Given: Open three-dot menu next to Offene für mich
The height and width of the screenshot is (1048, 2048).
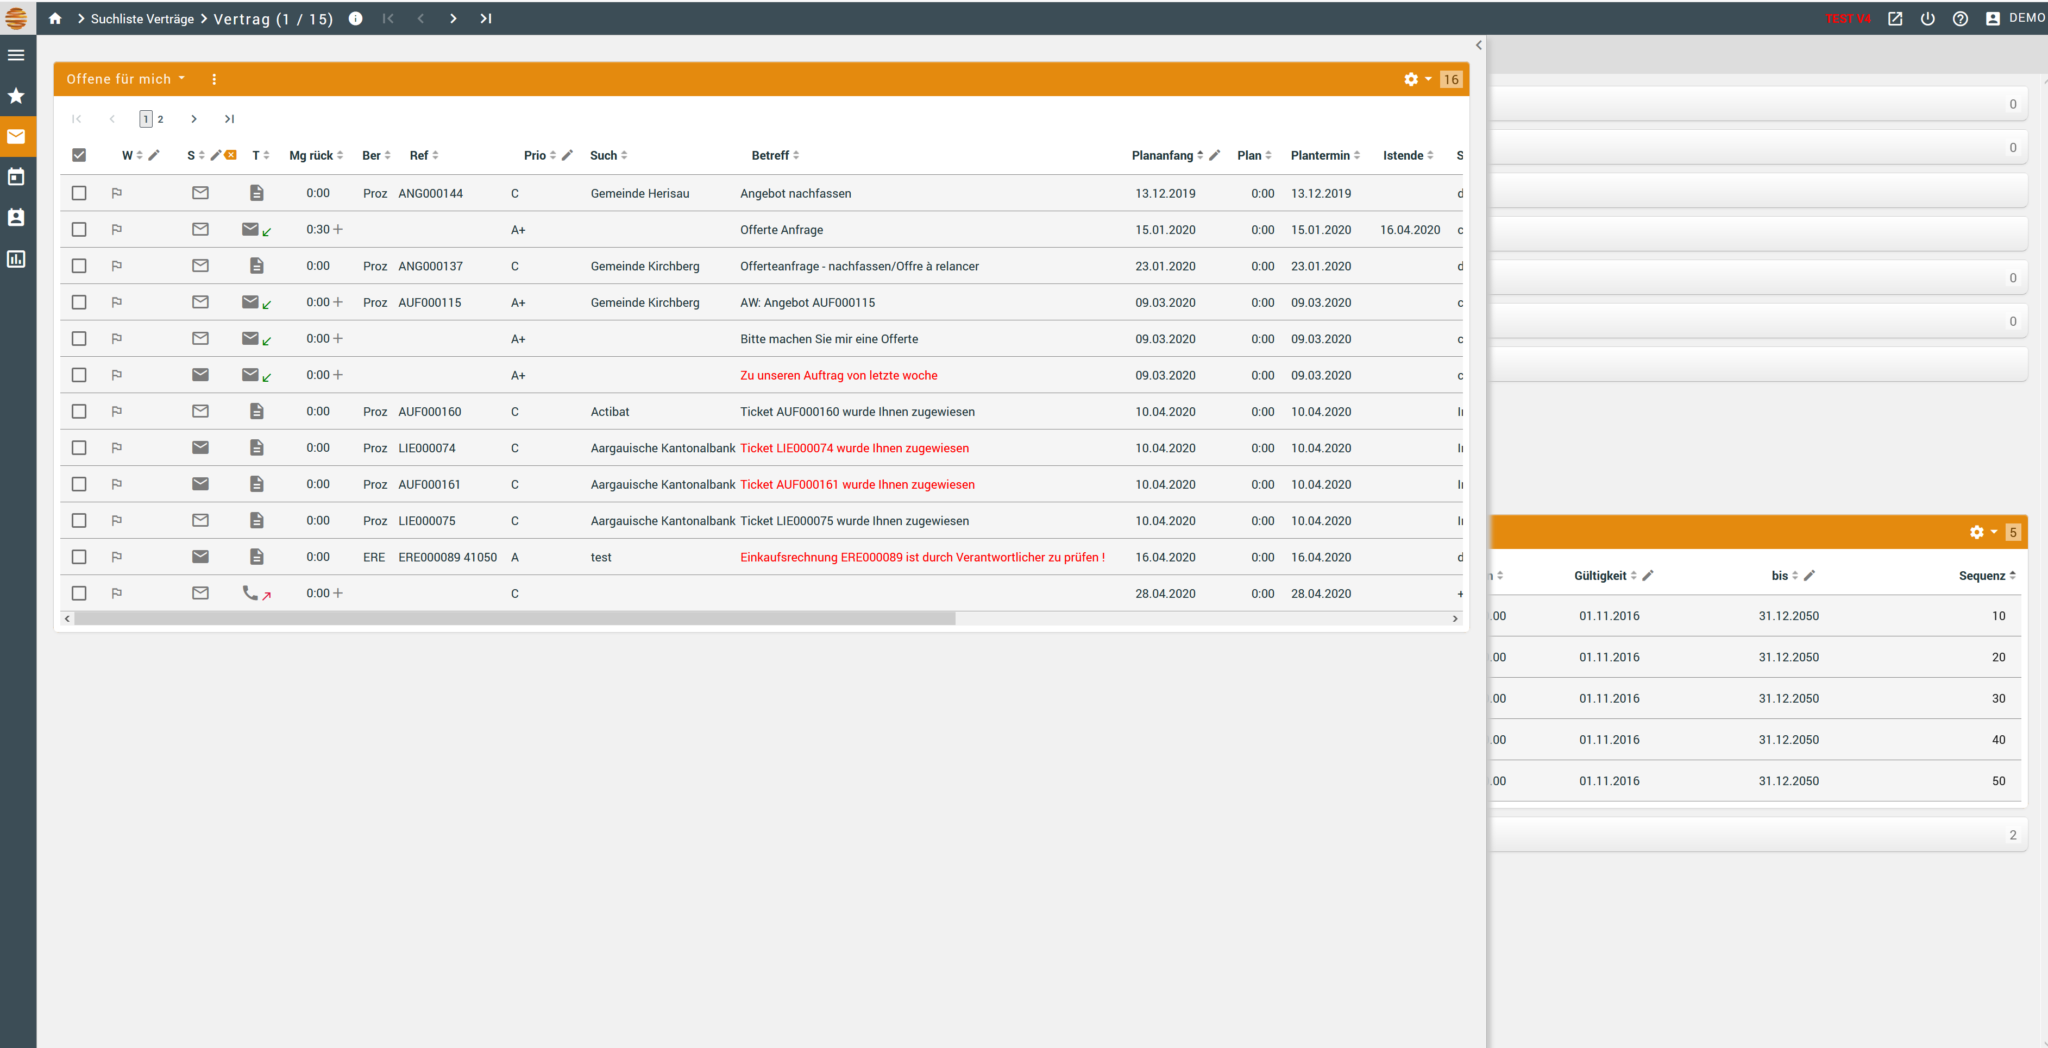Looking at the screenshot, I should pyautogui.click(x=214, y=79).
